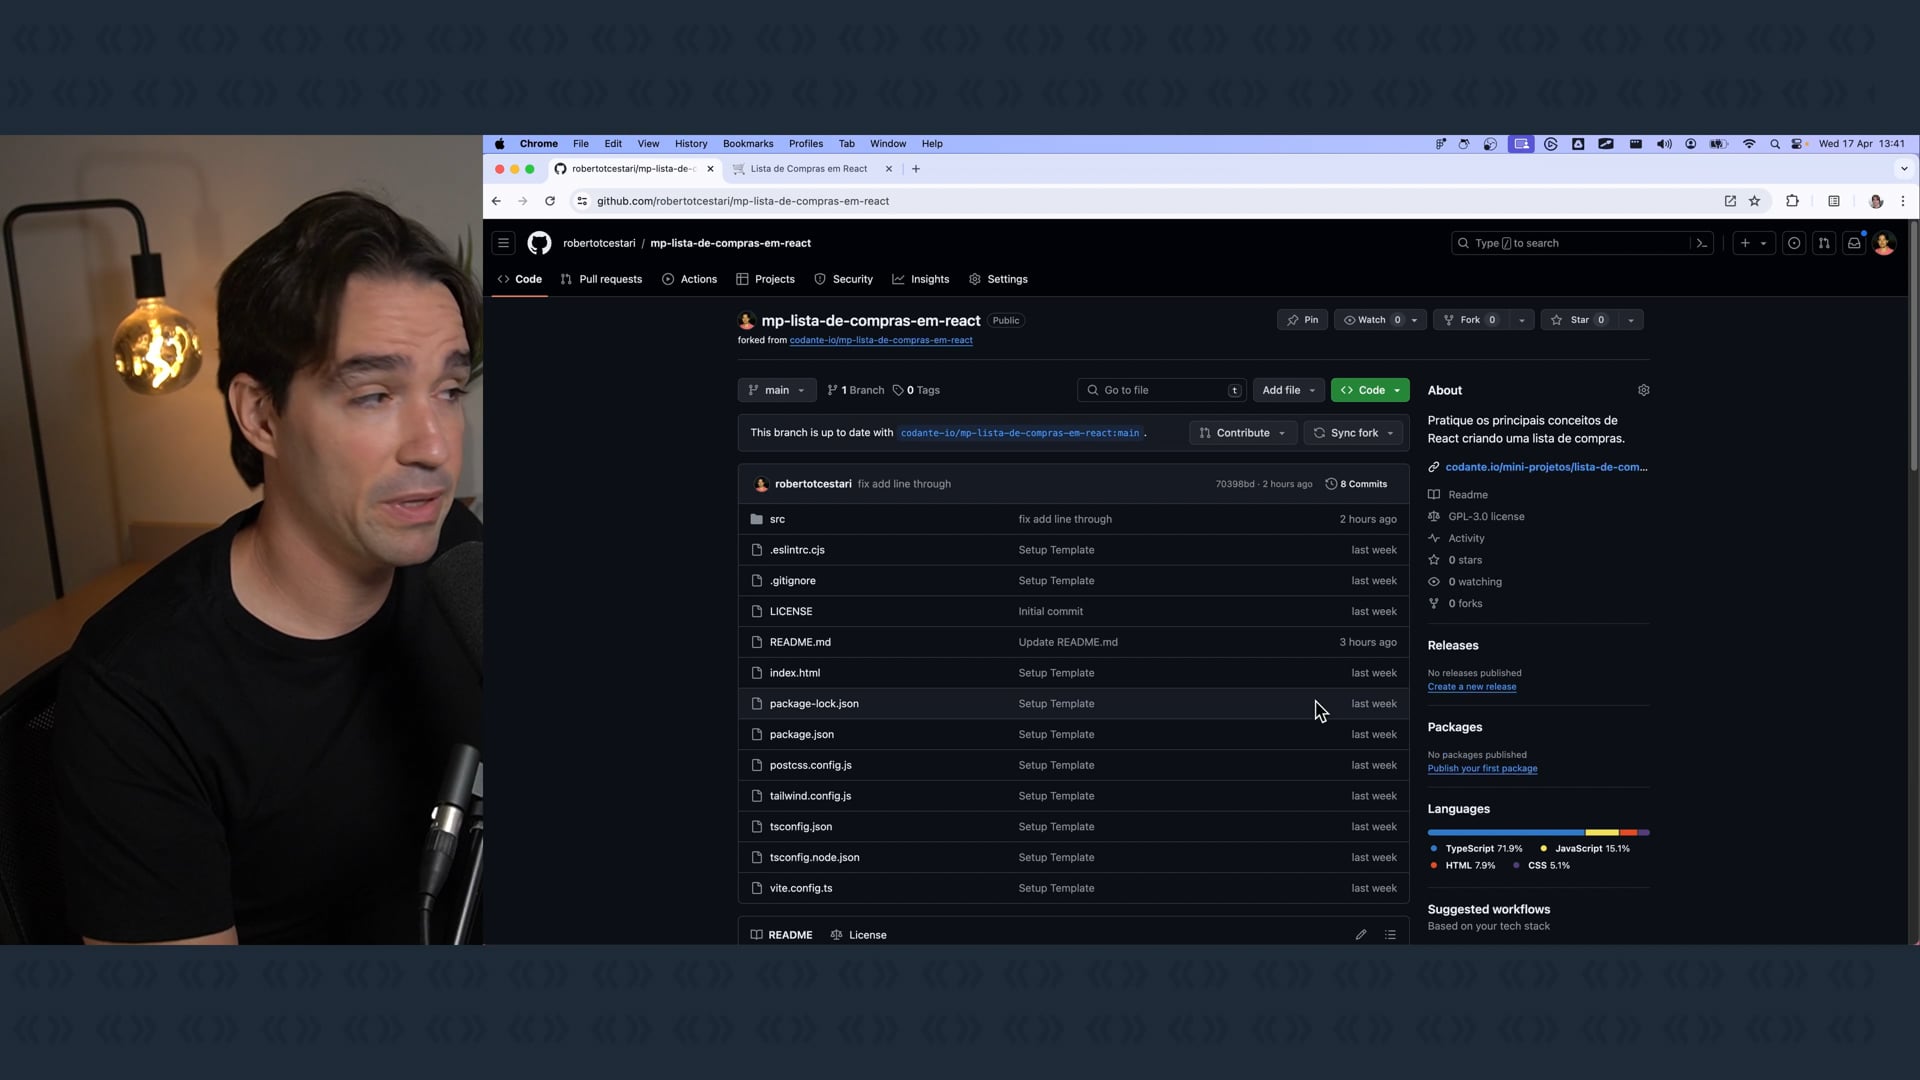Open the hamburger navigation menu icon
This screenshot has width=1920, height=1080.
(x=504, y=243)
